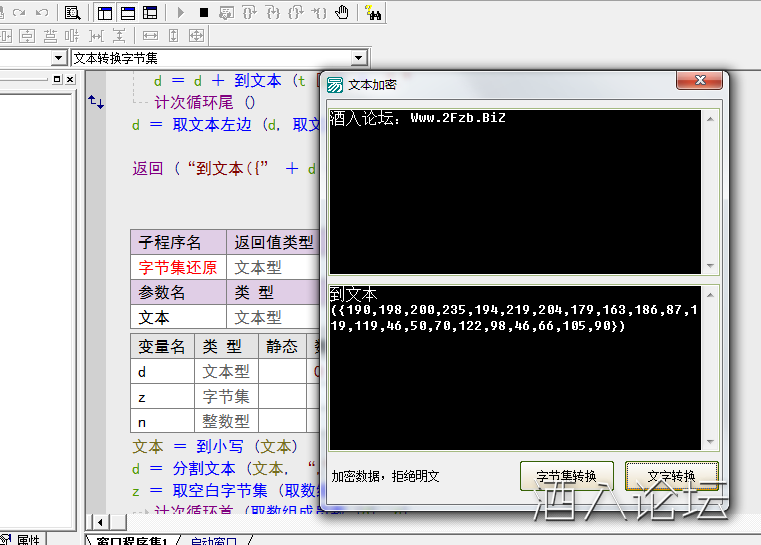Click the print preview magnifier icon
Screen dimensions: 761x545
[x=72, y=13]
